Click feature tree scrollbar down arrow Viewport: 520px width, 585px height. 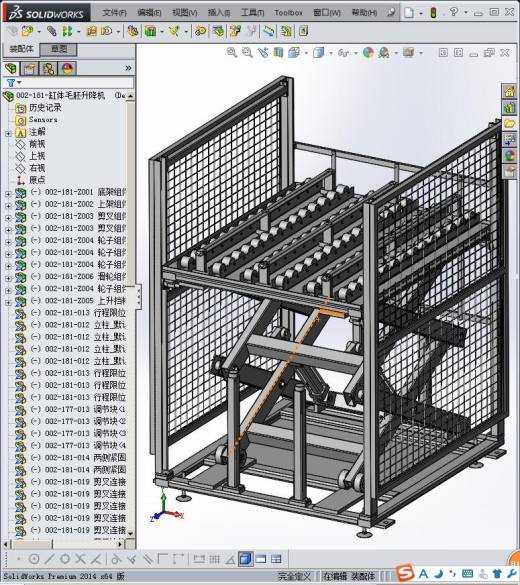tap(130, 534)
